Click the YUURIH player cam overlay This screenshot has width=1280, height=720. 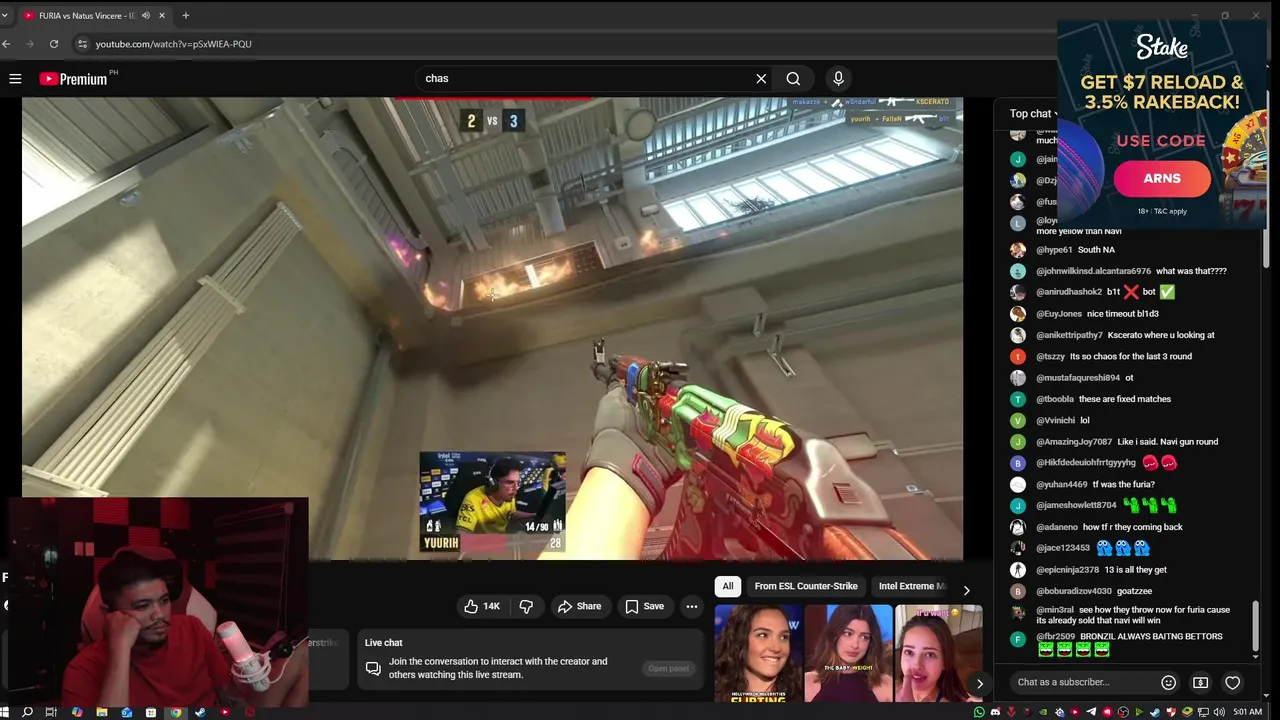(492, 501)
